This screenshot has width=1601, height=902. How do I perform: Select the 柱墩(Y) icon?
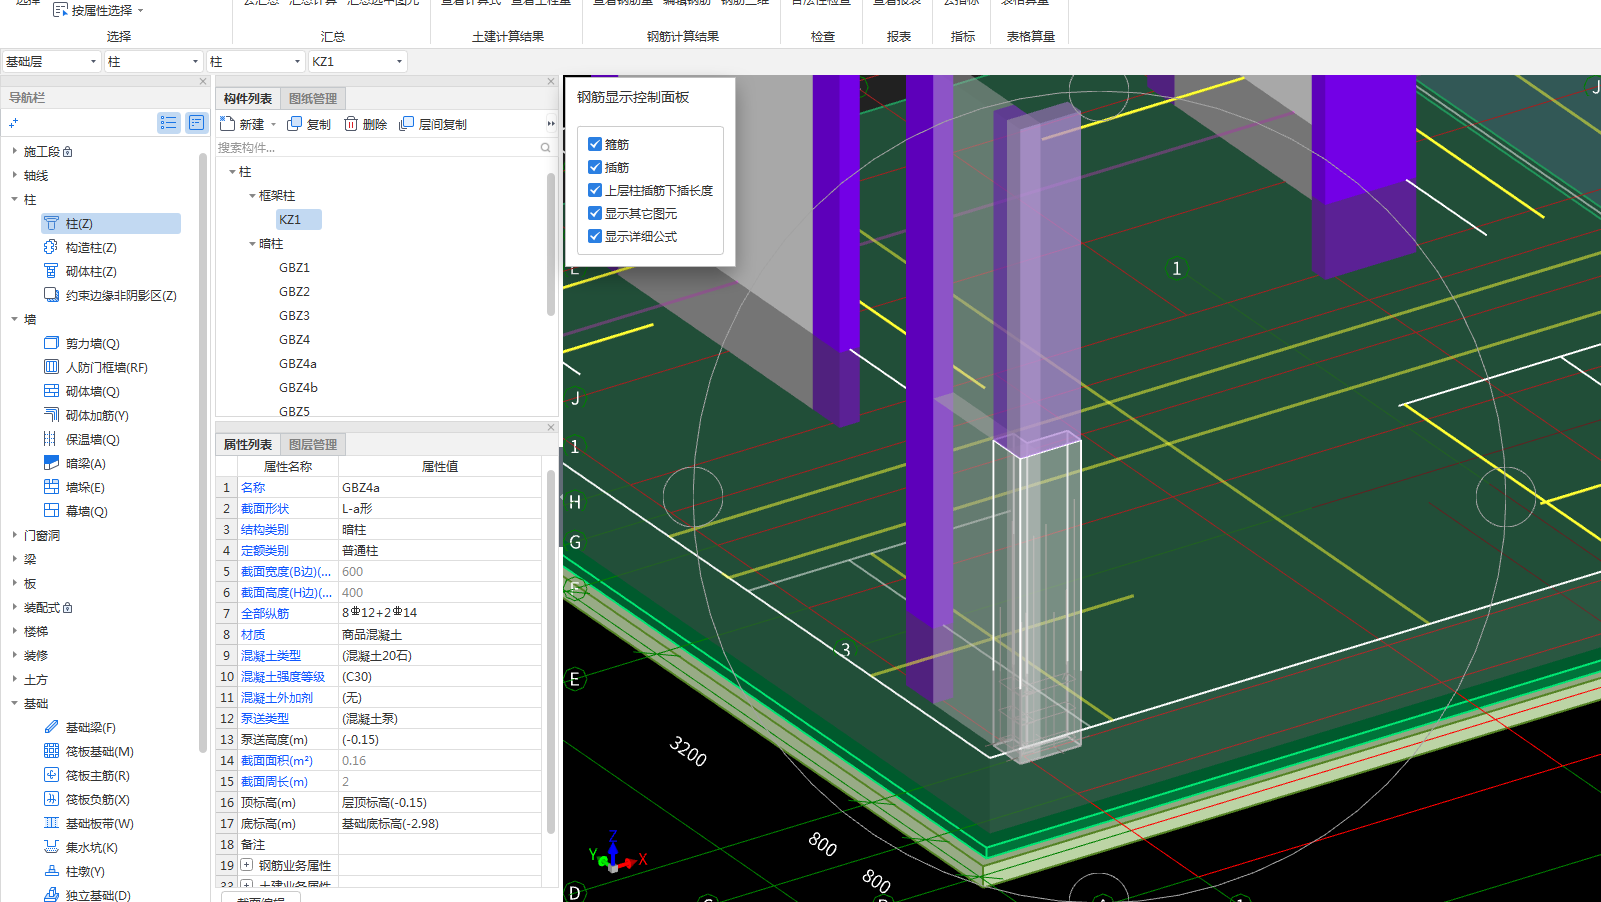pyautogui.click(x=51, y=871)
